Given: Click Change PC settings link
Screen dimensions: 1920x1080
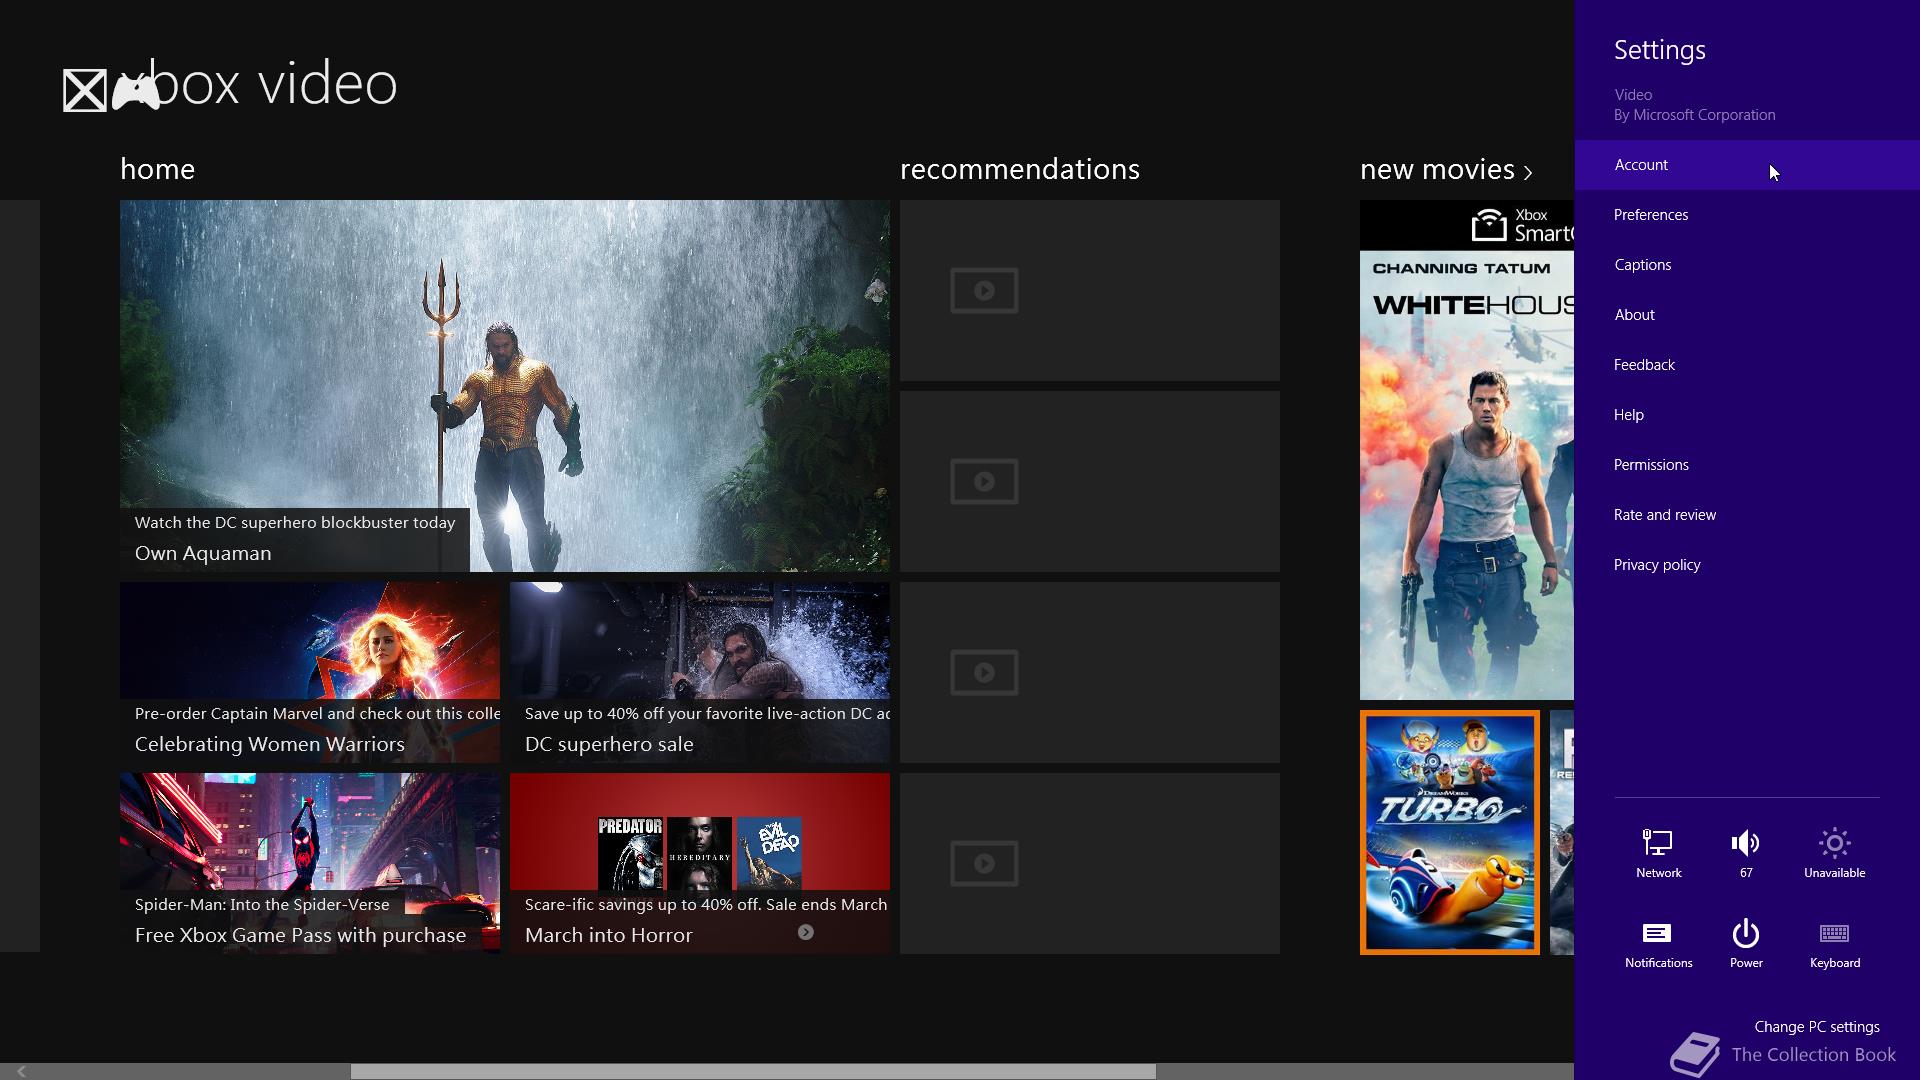Looking at the screenshot, I should click(1817, 1027).
